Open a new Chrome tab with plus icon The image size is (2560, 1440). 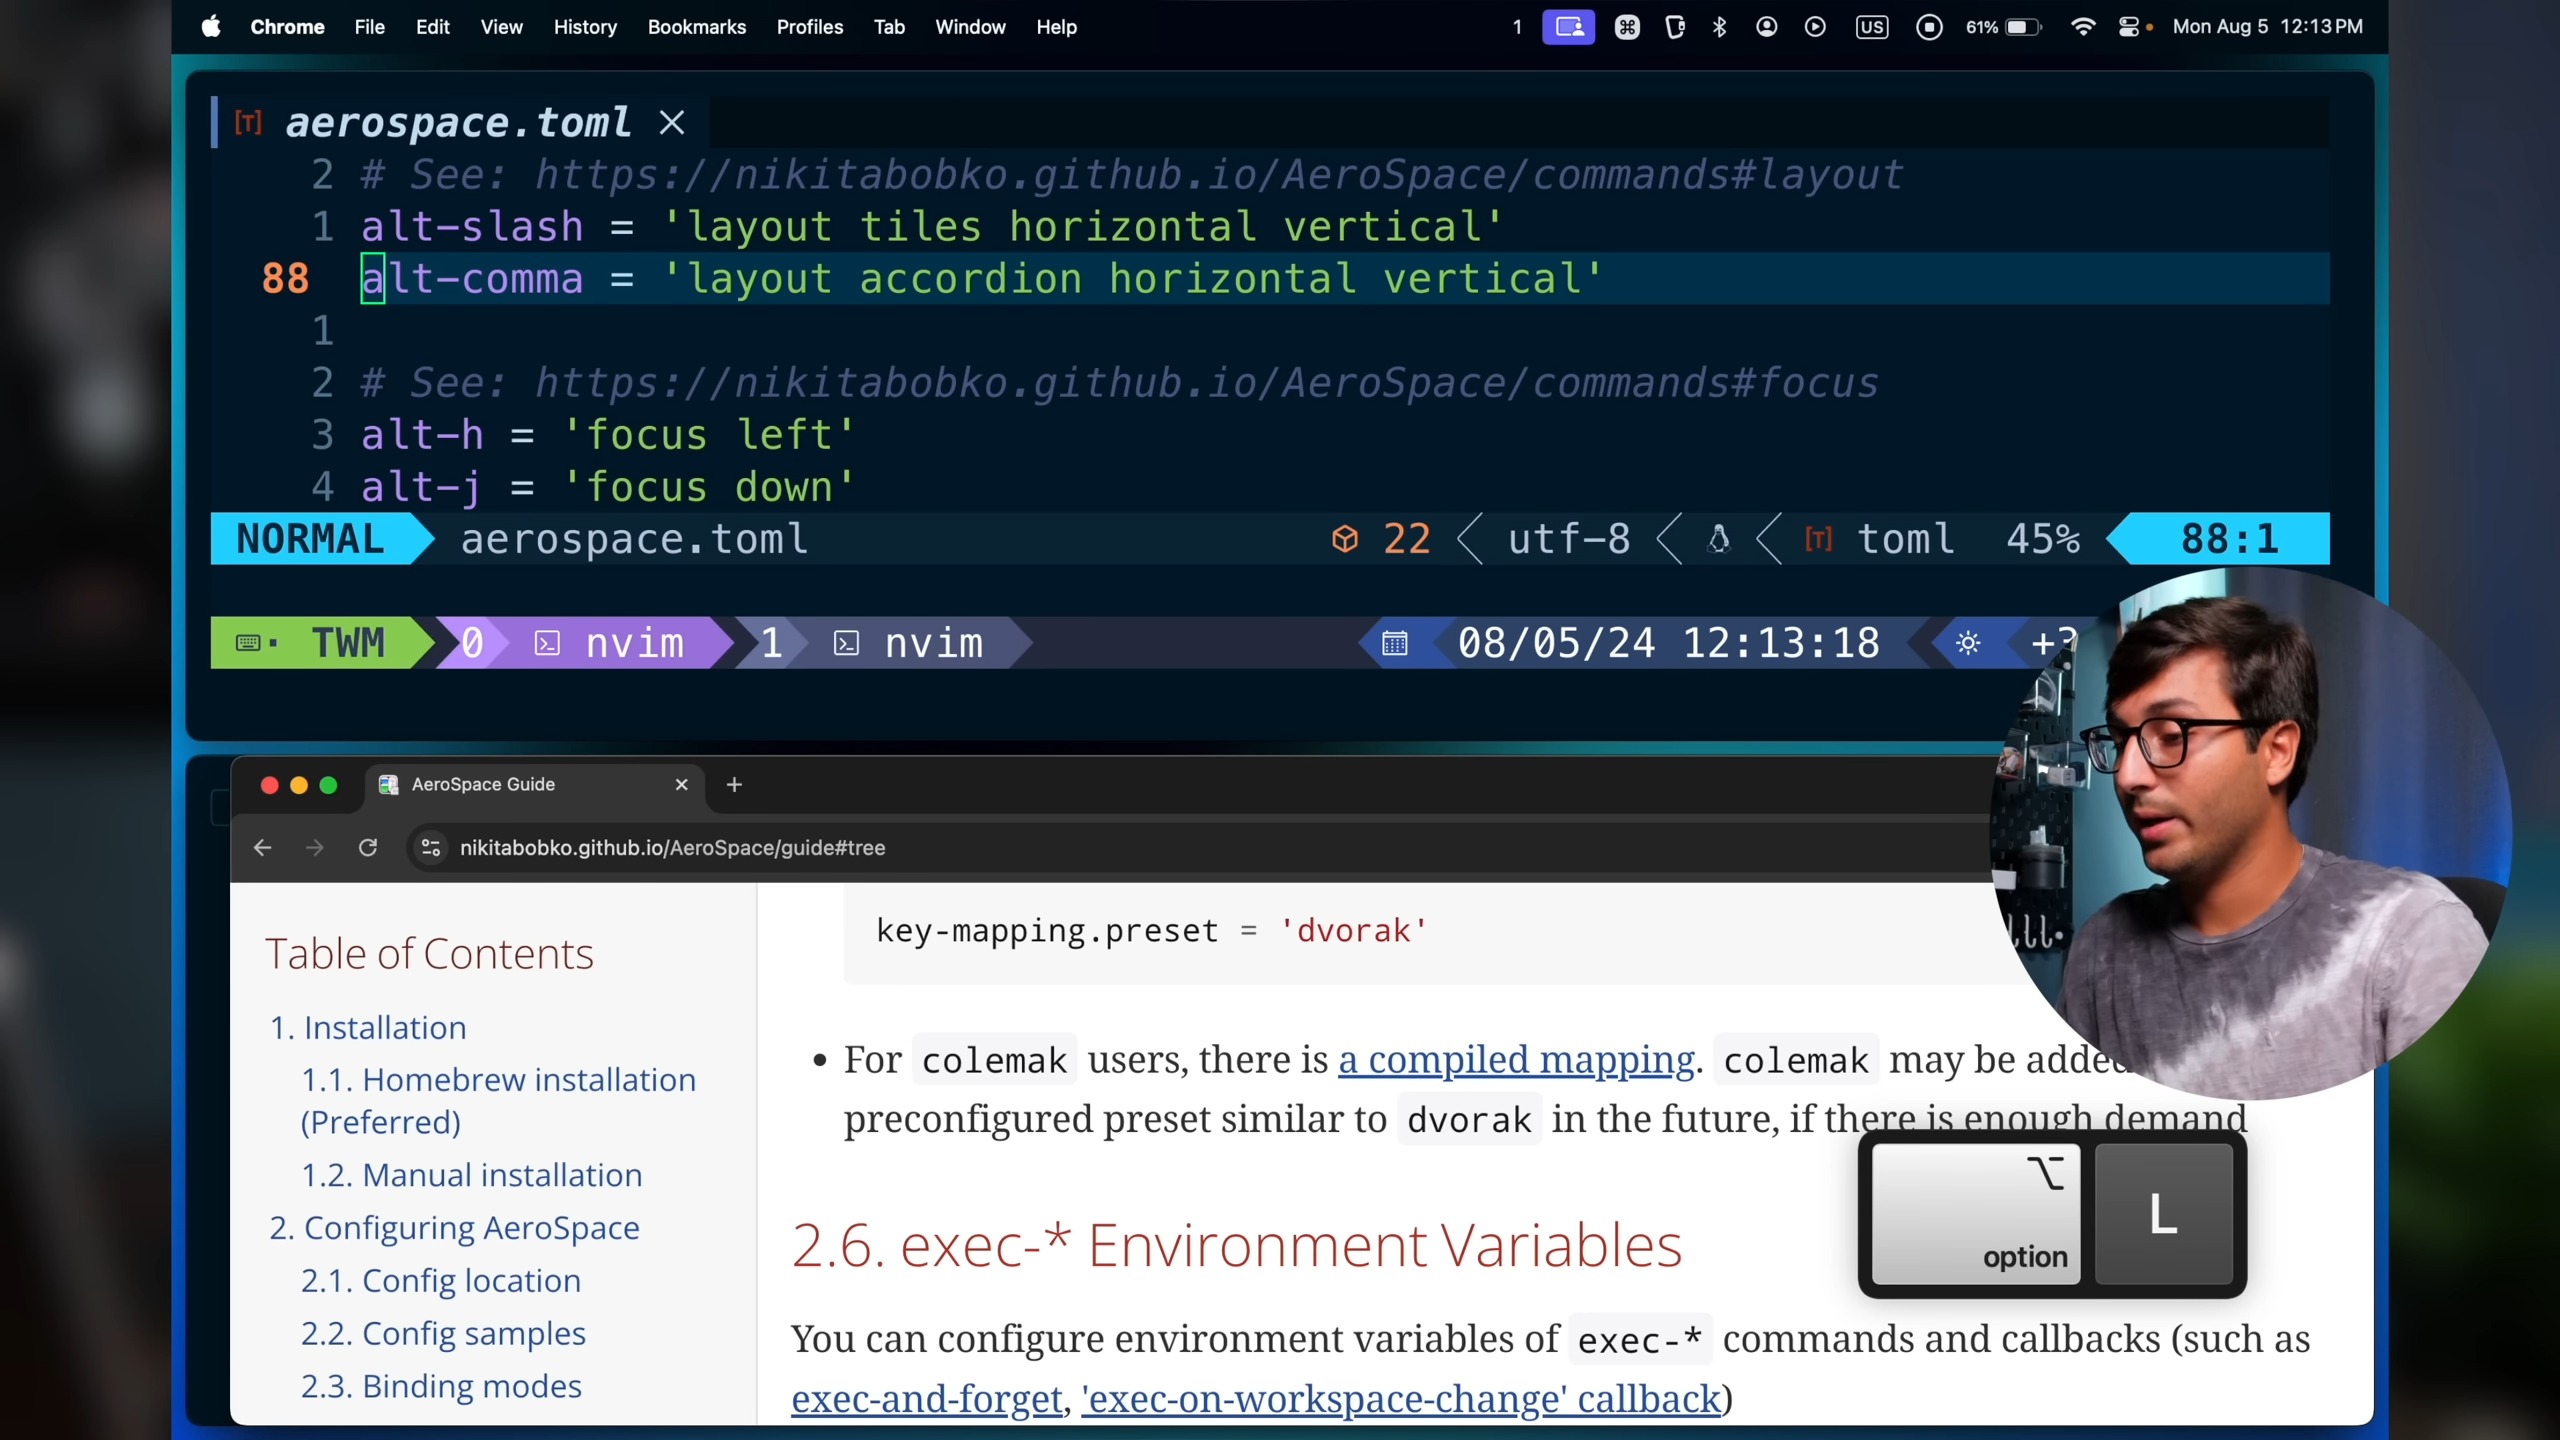[x=734, y=785]
